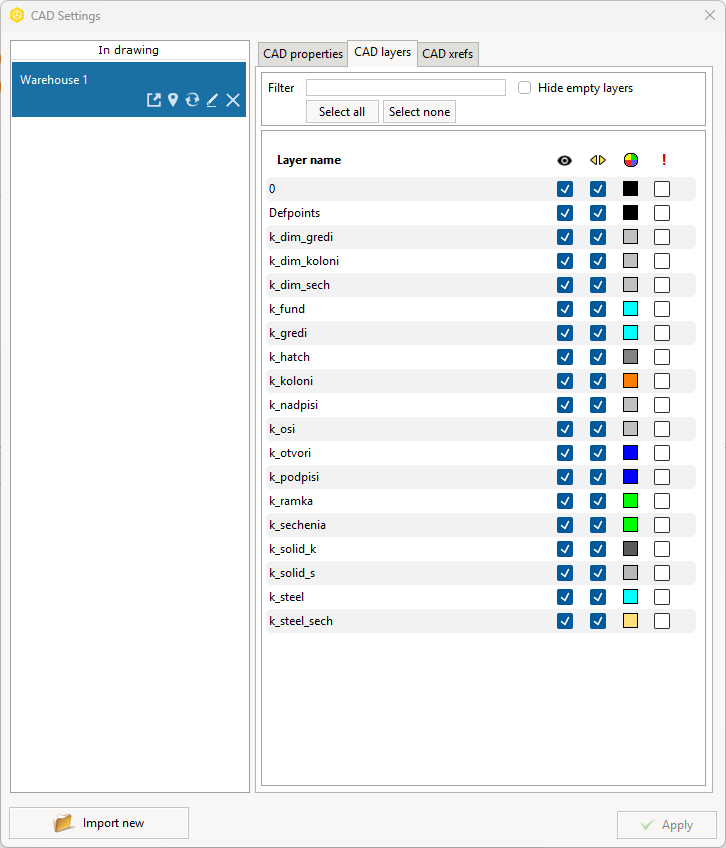Viewport: 726px width, 848px height.
Task: Click the location pin icon for Warehouse 1
Action: [x=172, y=100]
